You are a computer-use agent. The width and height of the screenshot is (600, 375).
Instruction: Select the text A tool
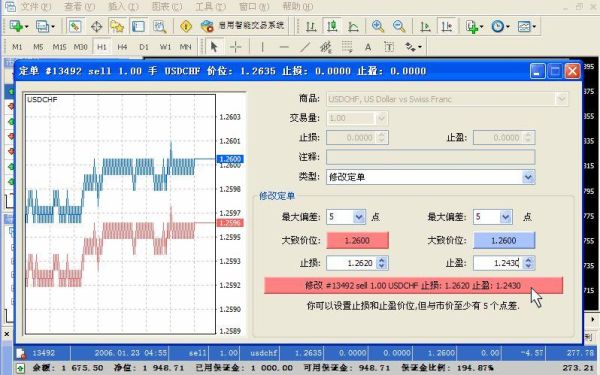pos(368,47)
